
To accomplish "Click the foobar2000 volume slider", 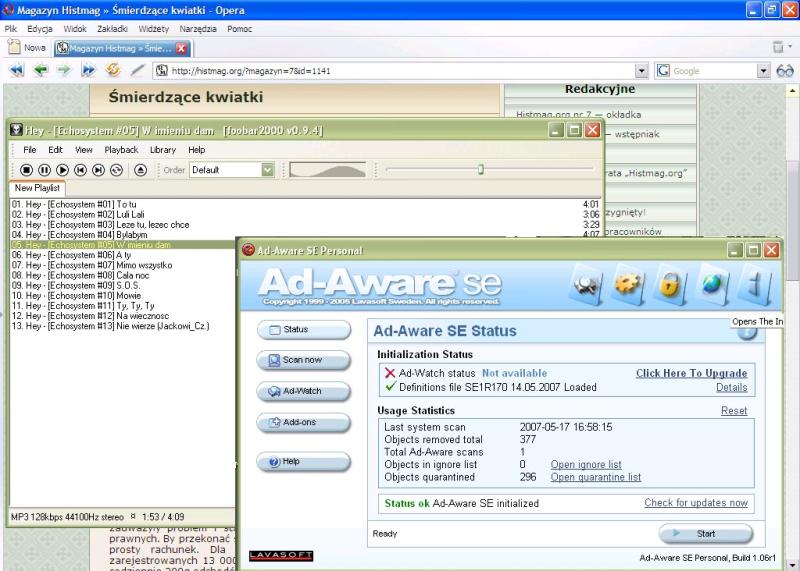I will coord(328,170).
